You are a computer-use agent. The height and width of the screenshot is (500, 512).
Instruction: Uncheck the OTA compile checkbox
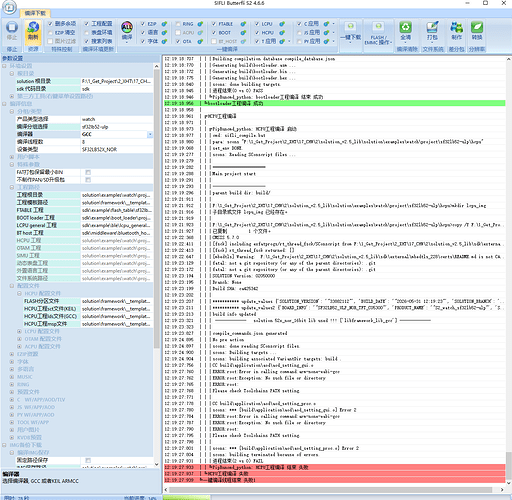[x=178, y=41]
